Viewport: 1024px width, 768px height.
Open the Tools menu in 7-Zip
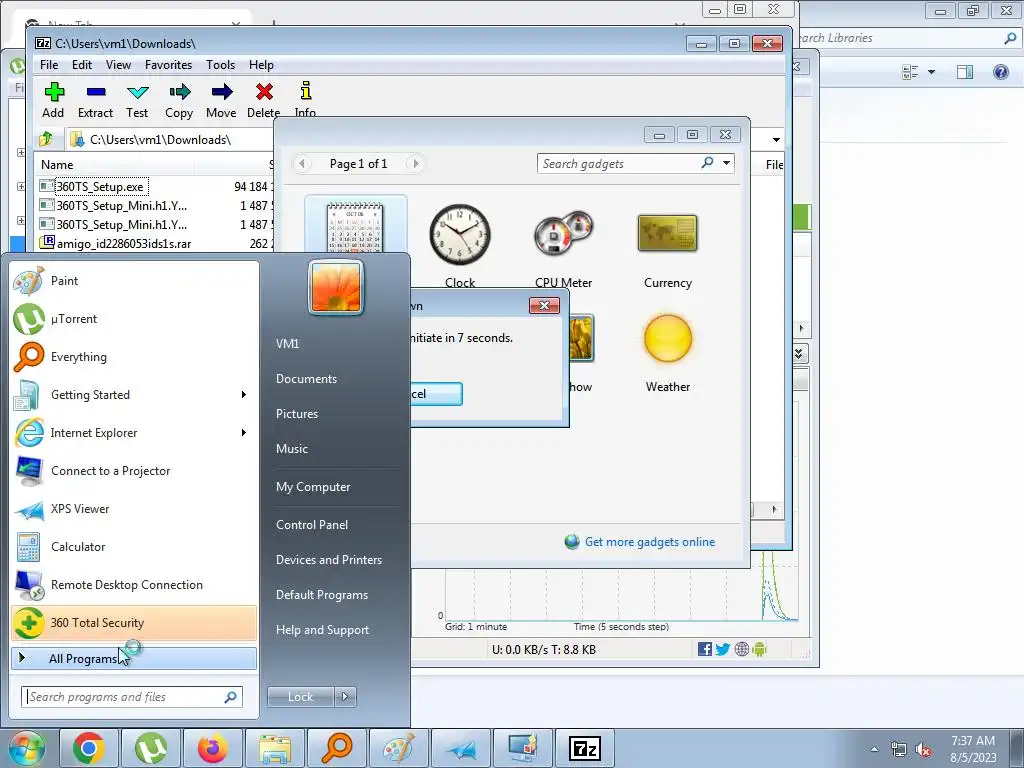[x=220, y=65]
